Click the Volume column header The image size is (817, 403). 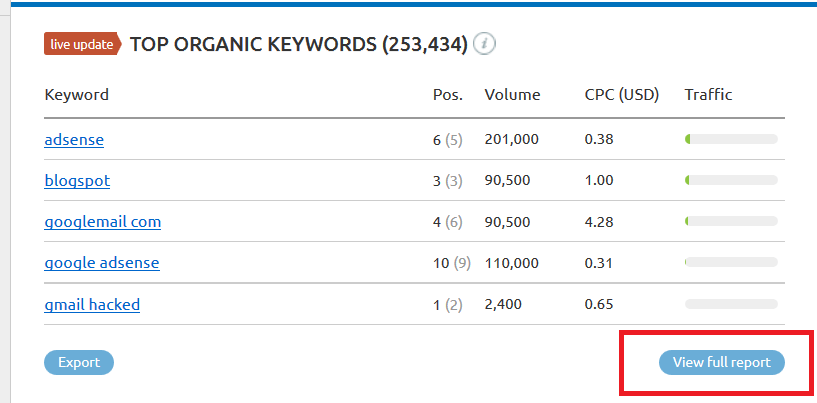(512, 94)
